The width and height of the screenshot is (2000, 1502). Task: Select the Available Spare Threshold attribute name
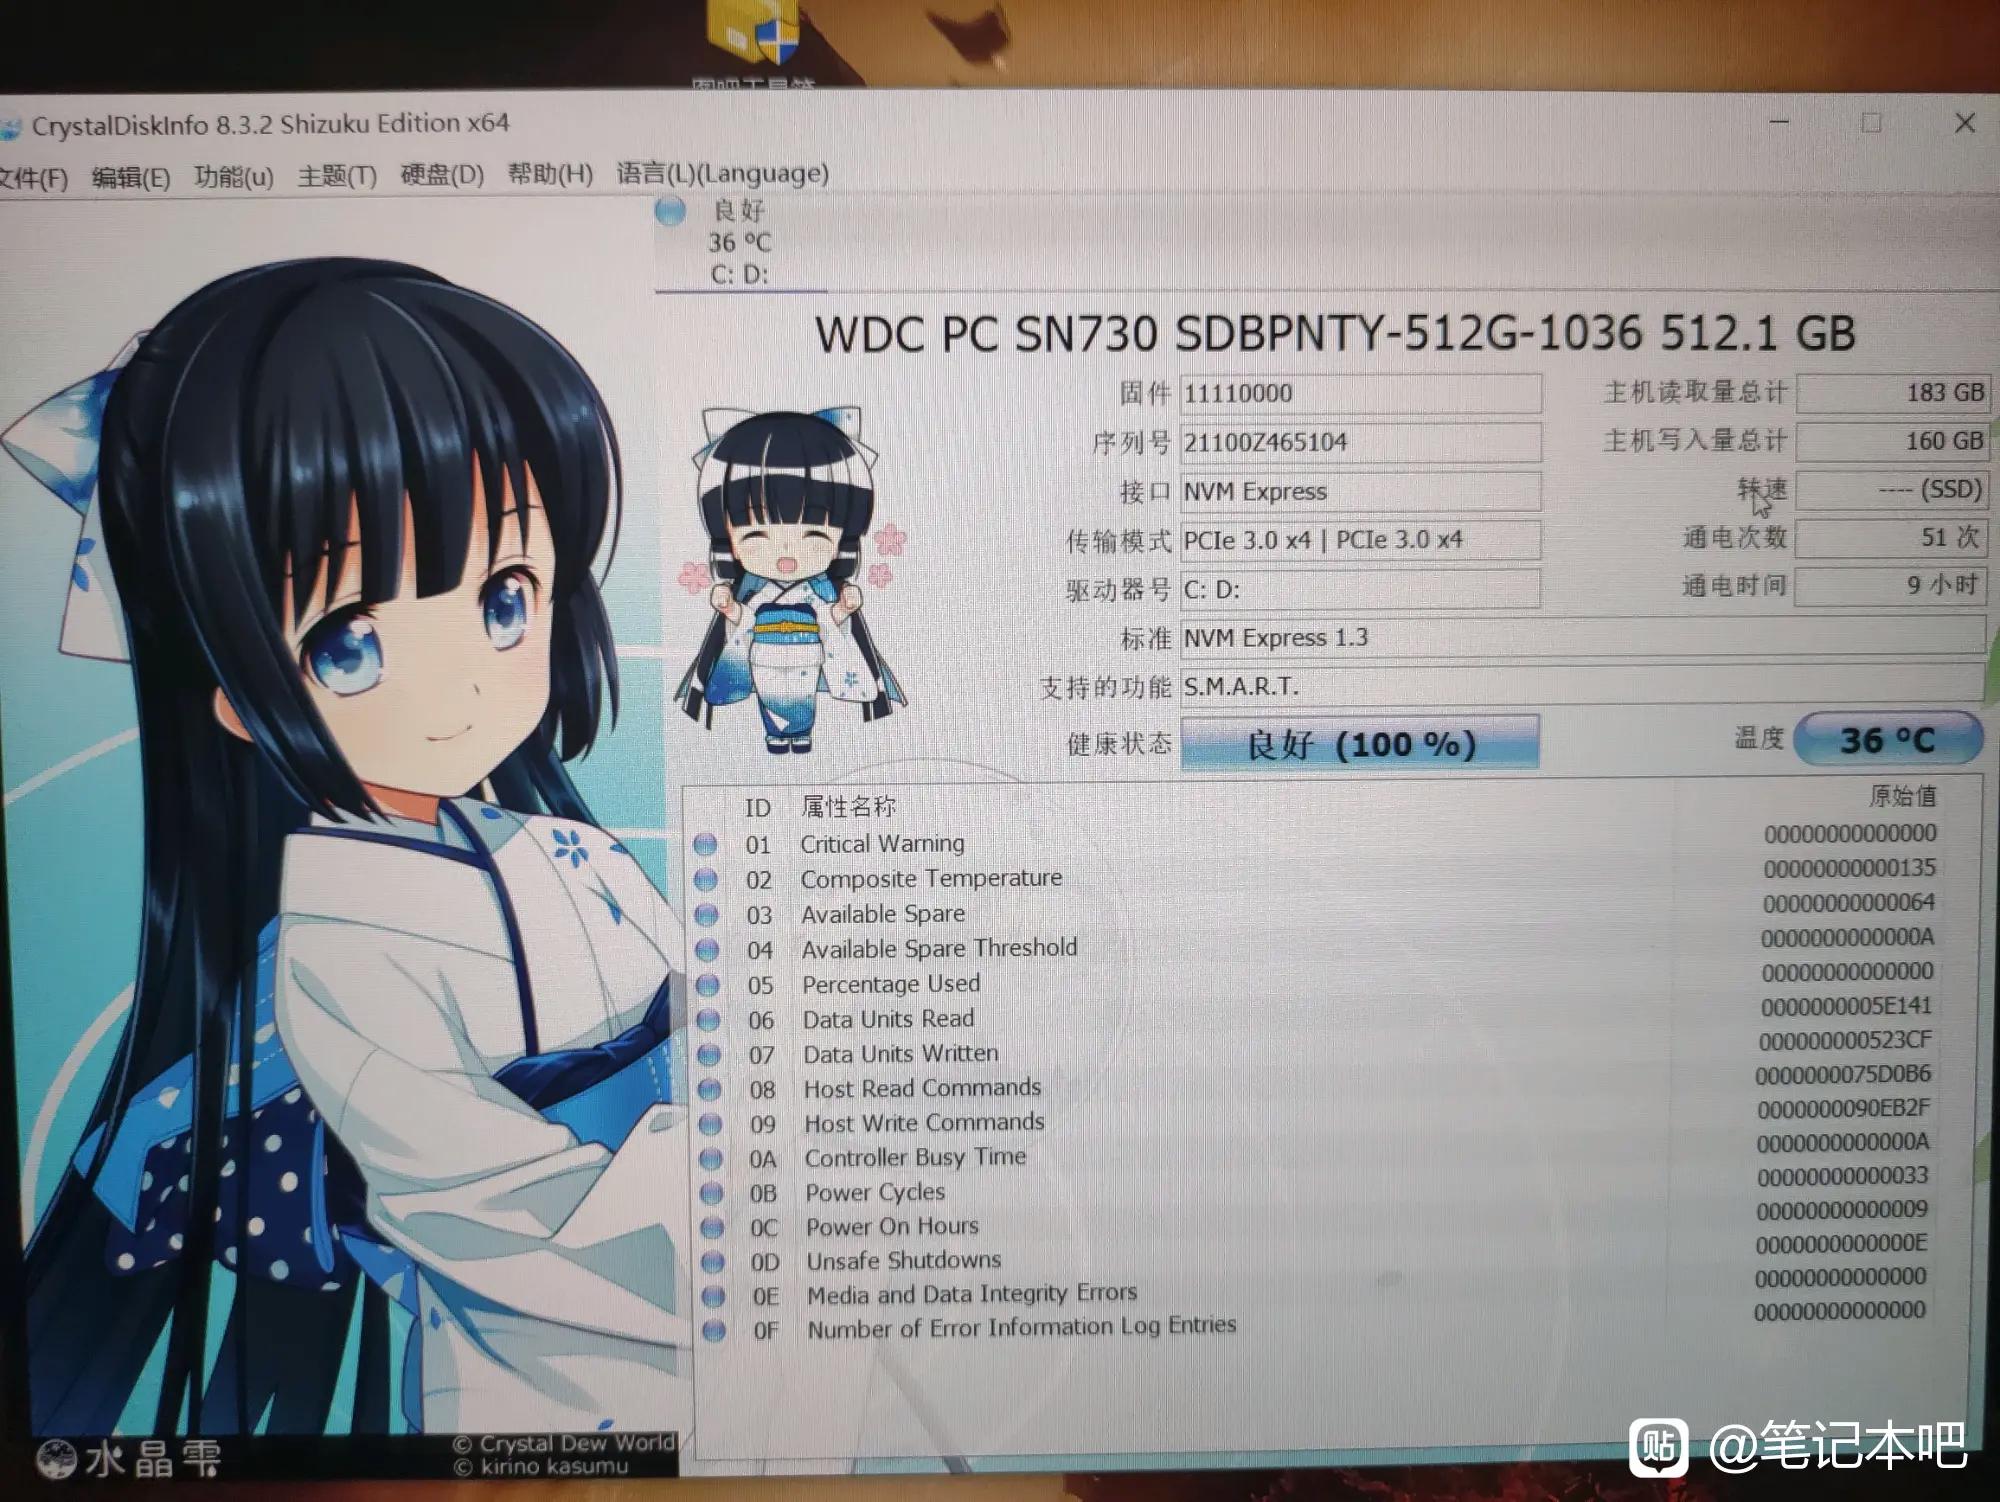940,948
